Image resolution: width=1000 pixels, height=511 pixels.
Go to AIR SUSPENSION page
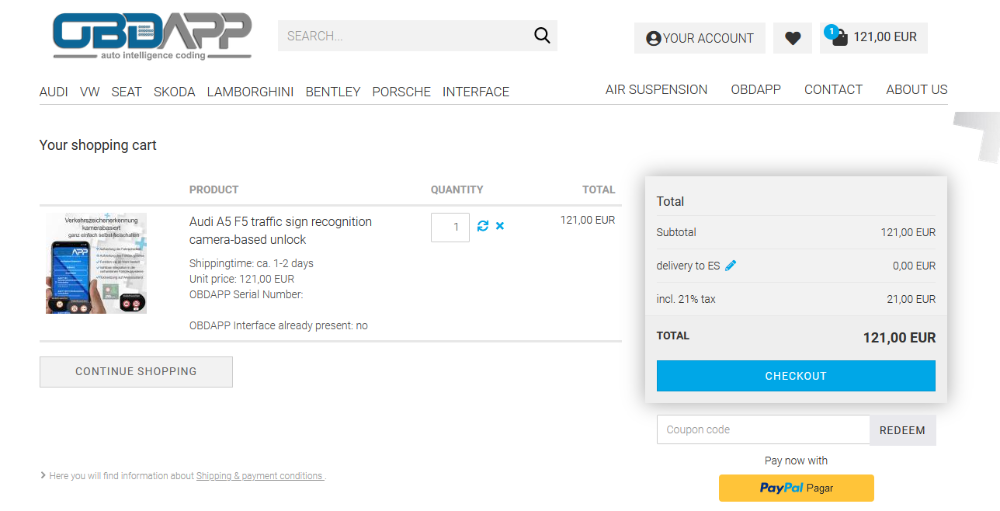pyautogui.click(x=656, y=90)
